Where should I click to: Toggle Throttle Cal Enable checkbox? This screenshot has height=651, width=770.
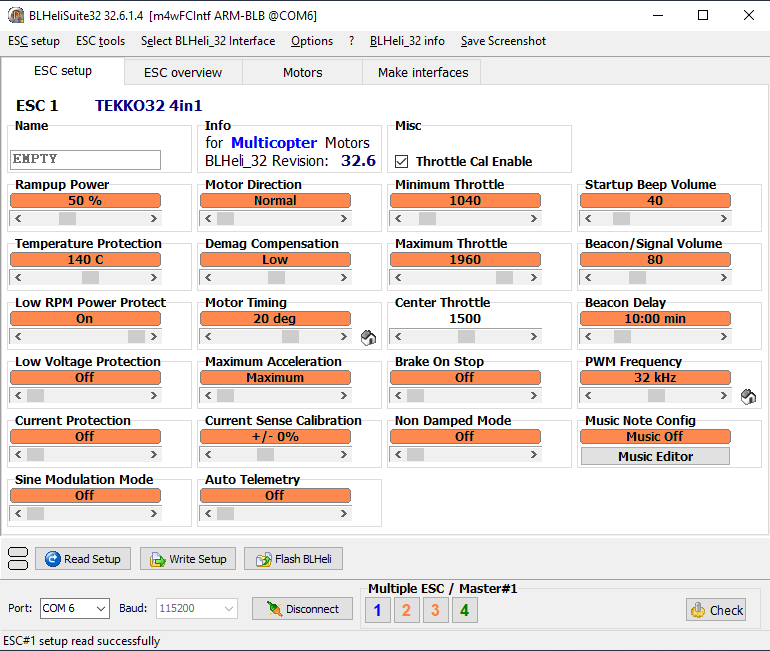[x=402, y=162]
